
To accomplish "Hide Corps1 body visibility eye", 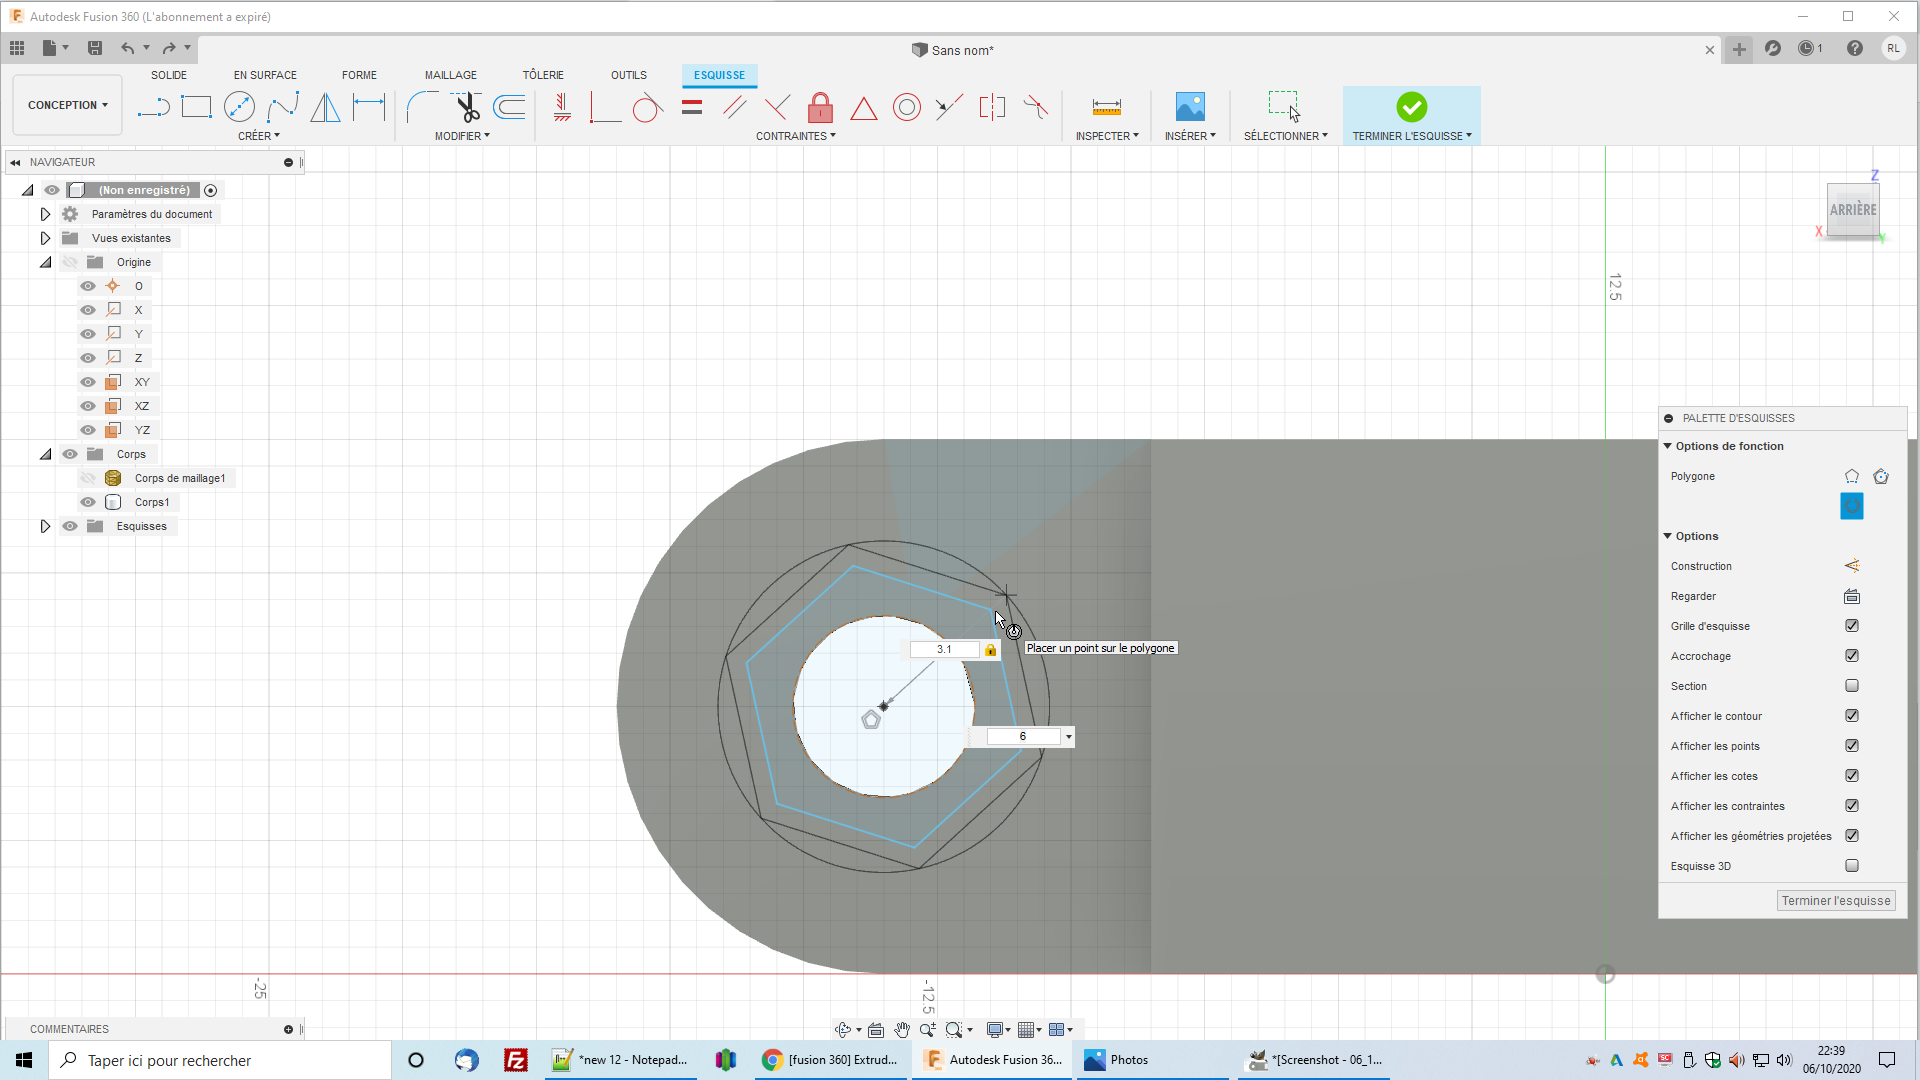I will click(x=88, y=502).
